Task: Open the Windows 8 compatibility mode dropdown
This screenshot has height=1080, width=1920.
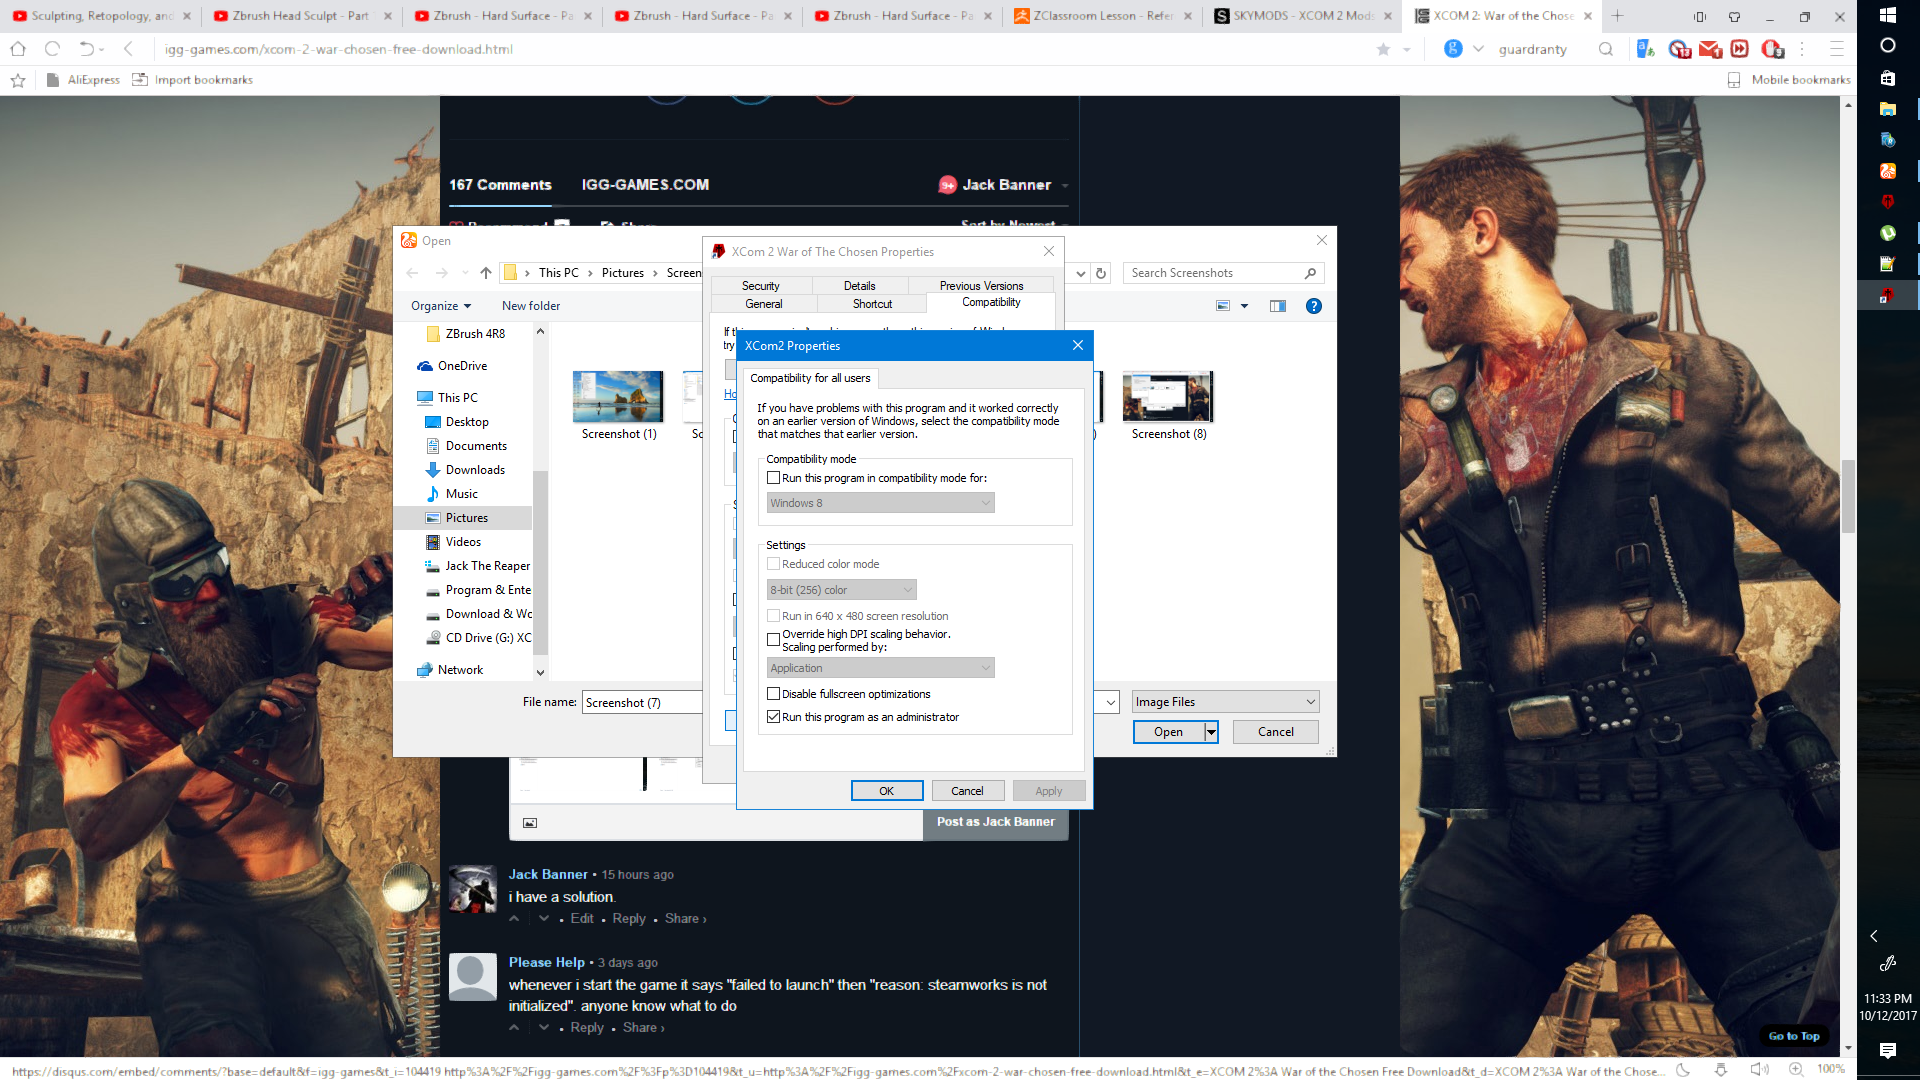Action: tap(880, 503)
